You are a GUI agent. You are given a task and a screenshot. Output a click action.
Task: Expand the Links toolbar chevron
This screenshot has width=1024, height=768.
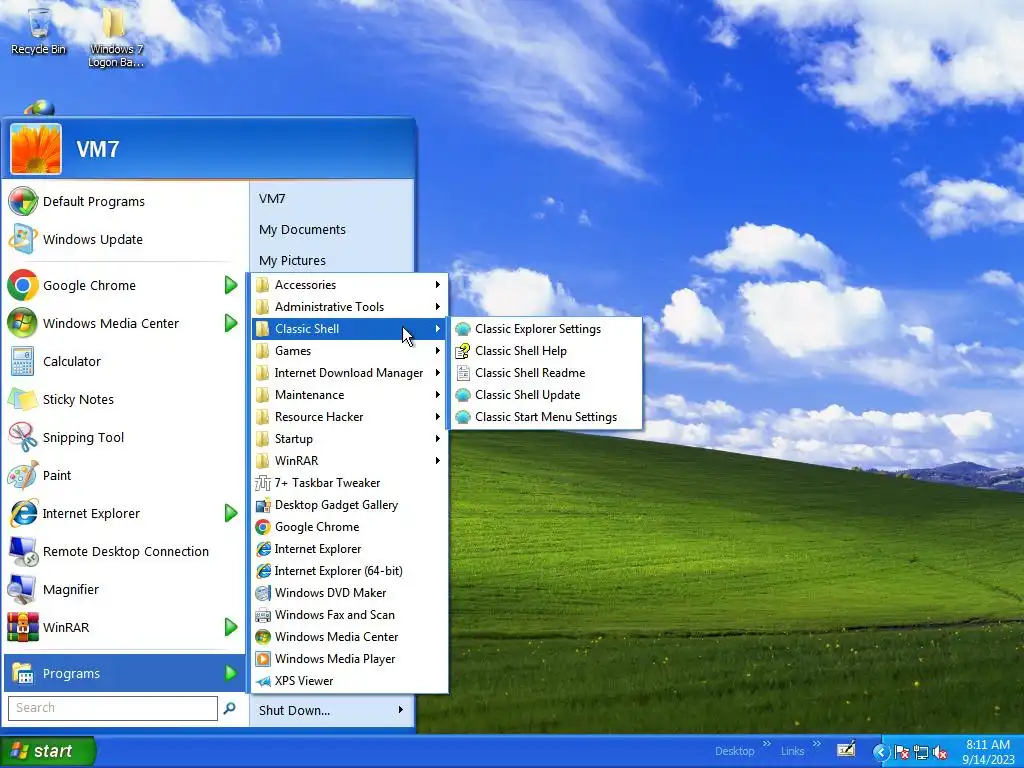[816, 743]
